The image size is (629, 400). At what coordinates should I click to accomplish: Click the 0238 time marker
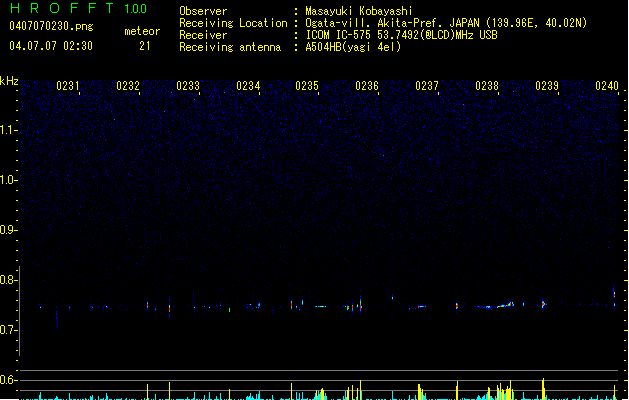click(x=487, y=86)
